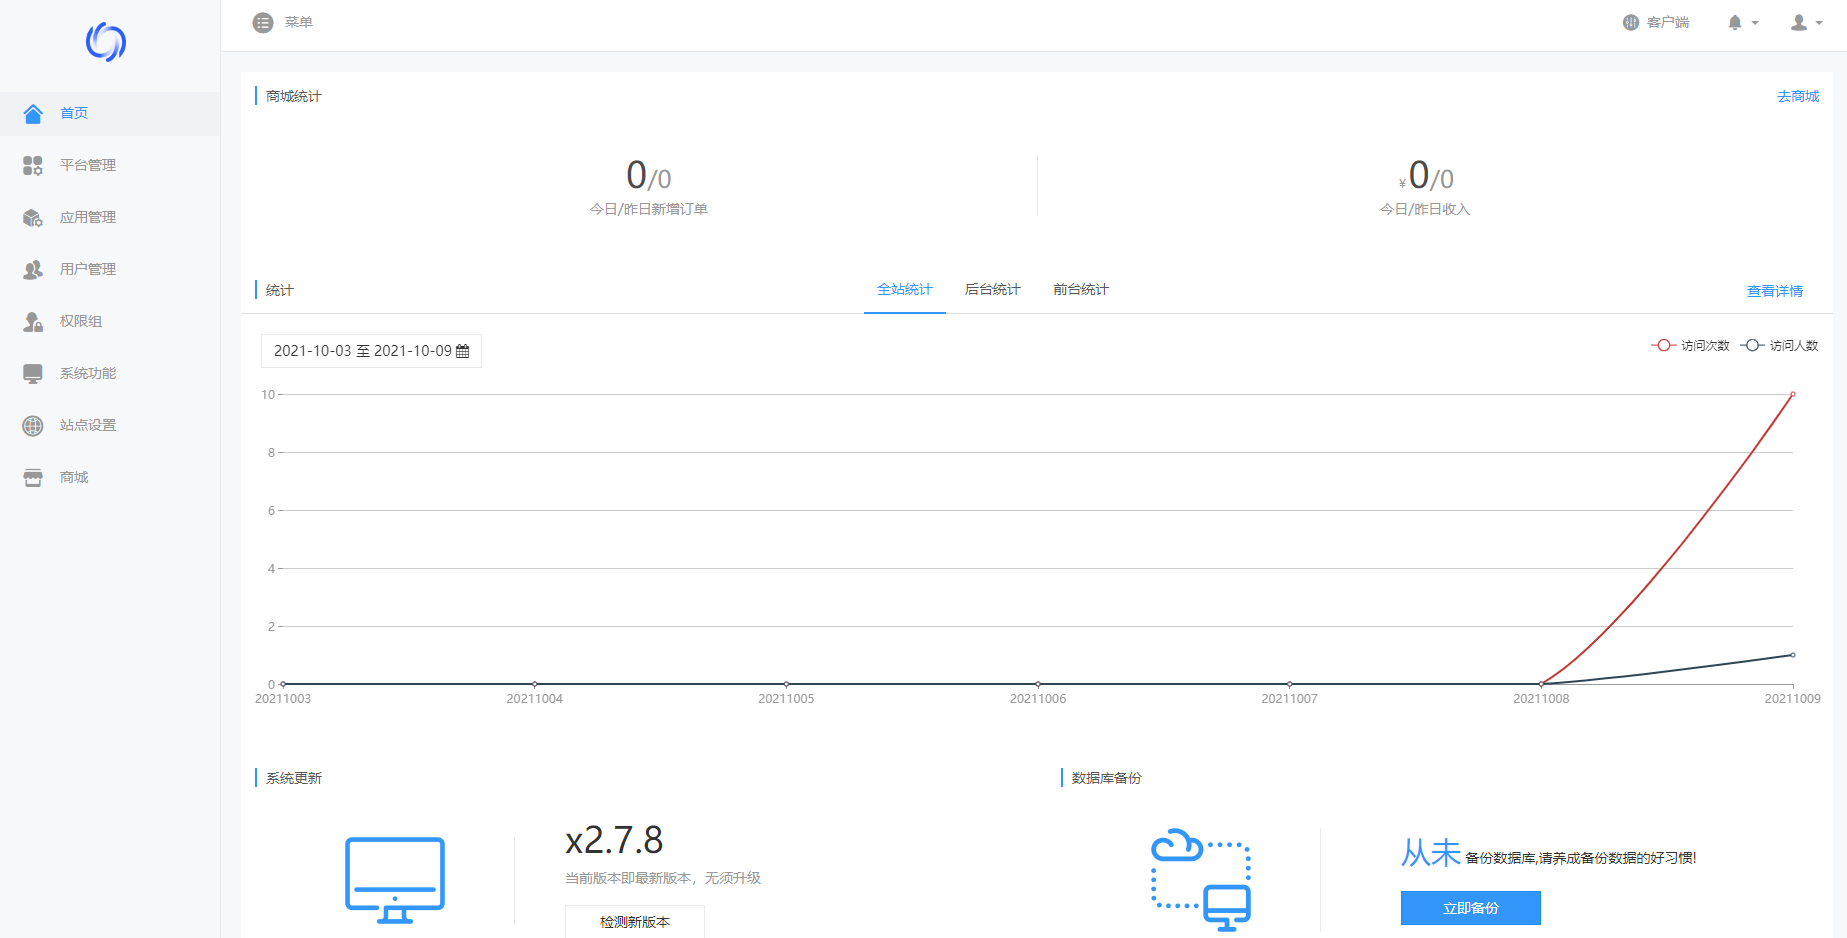Open 平台管理 via its sidebar icon
The width and height of the screenshot is (1847, 938).
tap(33, 166)
